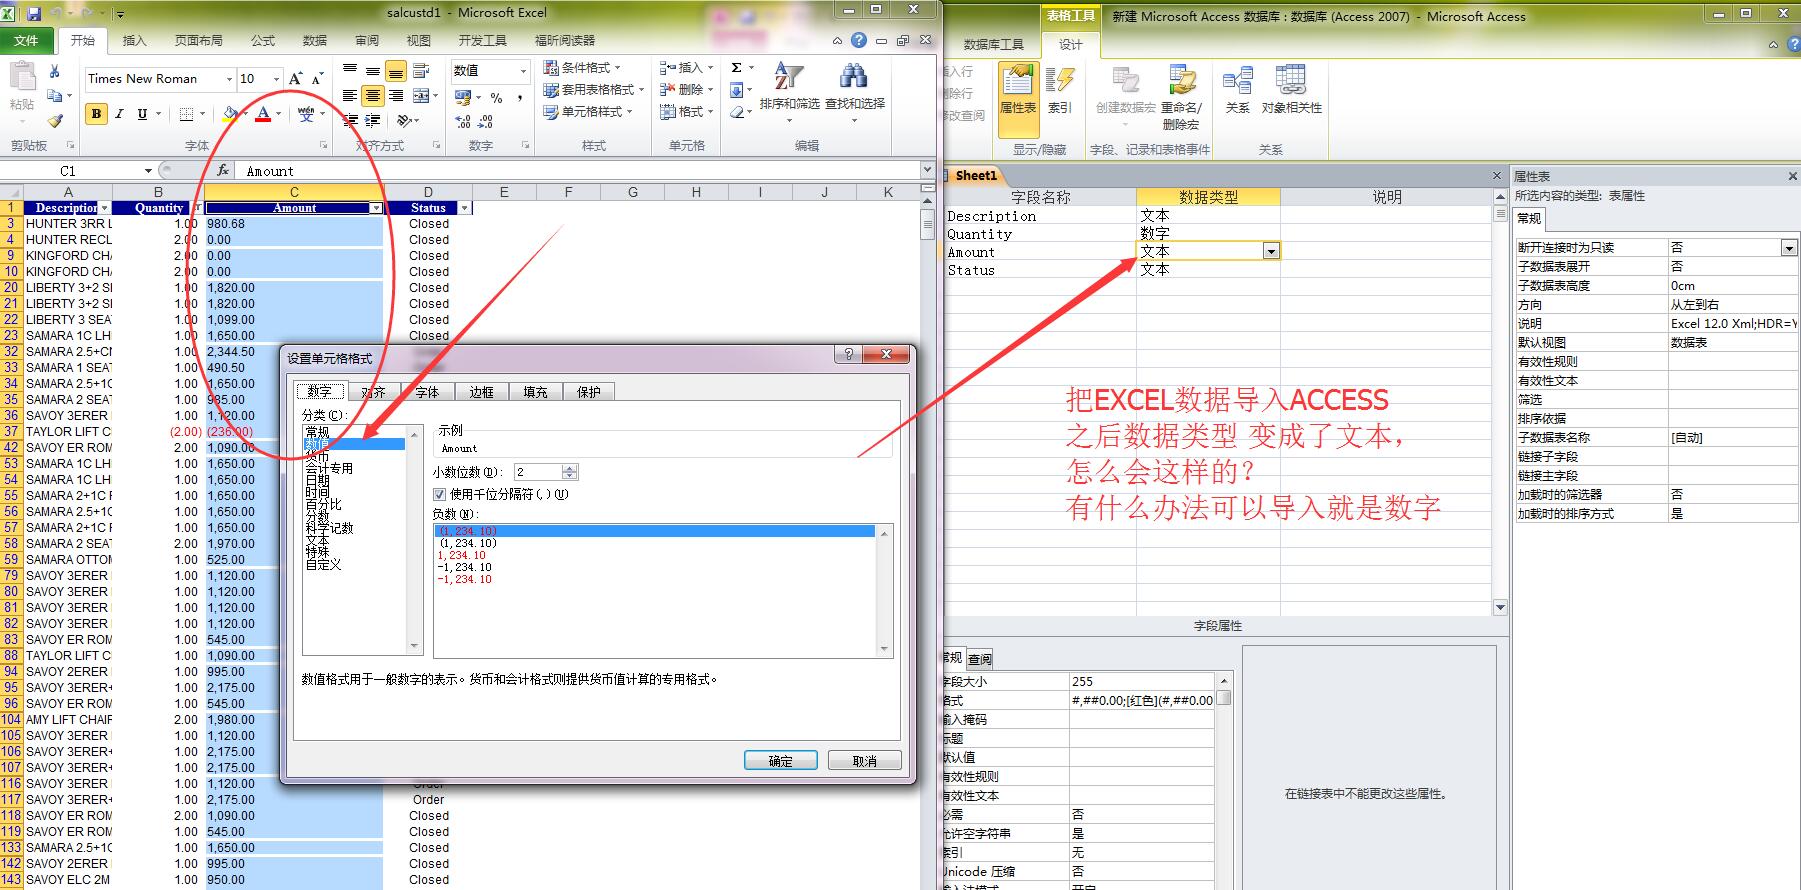1801x890 pixels.
Task: Open Access 关系 relationships tool
Action: (1238, 89)
